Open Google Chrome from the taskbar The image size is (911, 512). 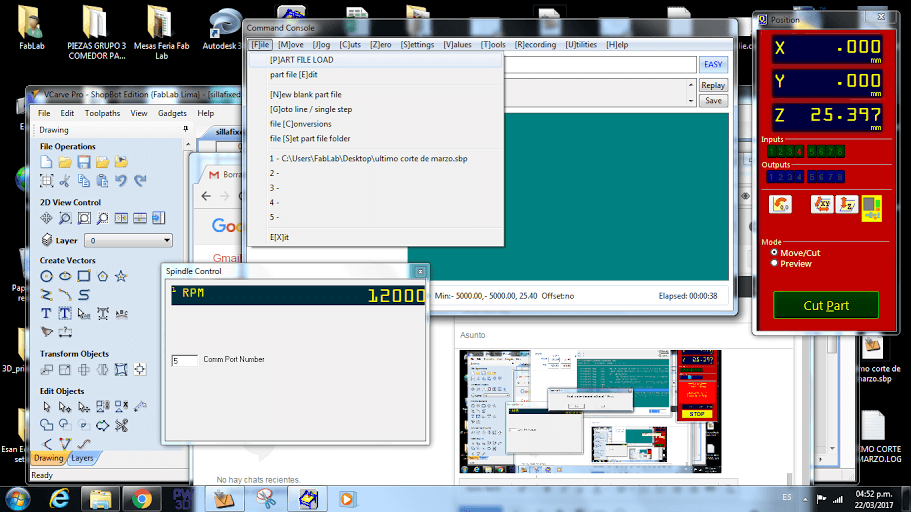(141, 499)
